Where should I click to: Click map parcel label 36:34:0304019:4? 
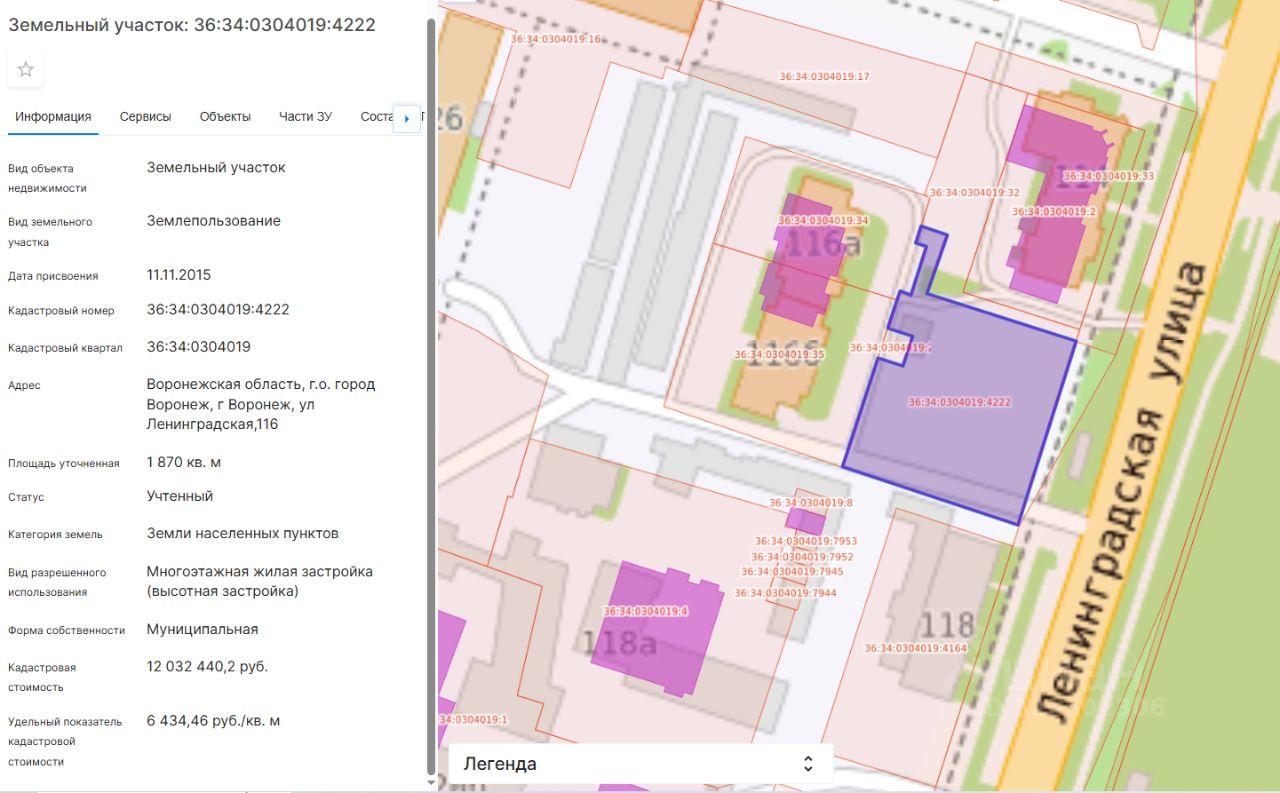[646, 611]
